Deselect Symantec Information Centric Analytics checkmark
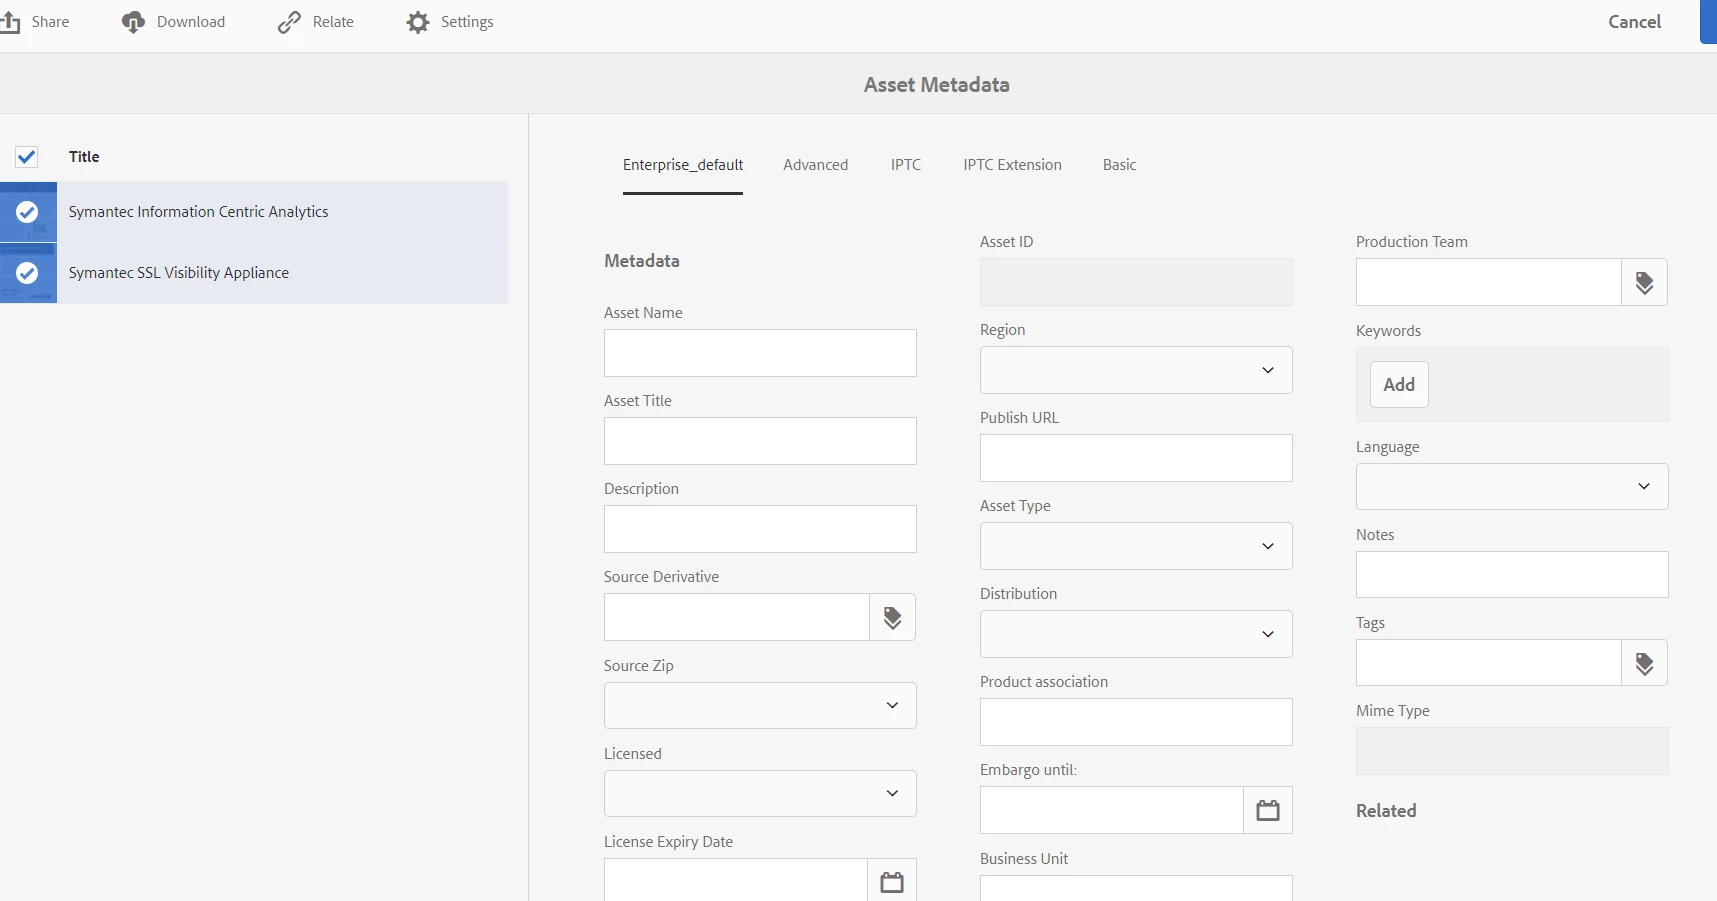Viewport: 1717px width, 901px height. (x=28, y=212)
